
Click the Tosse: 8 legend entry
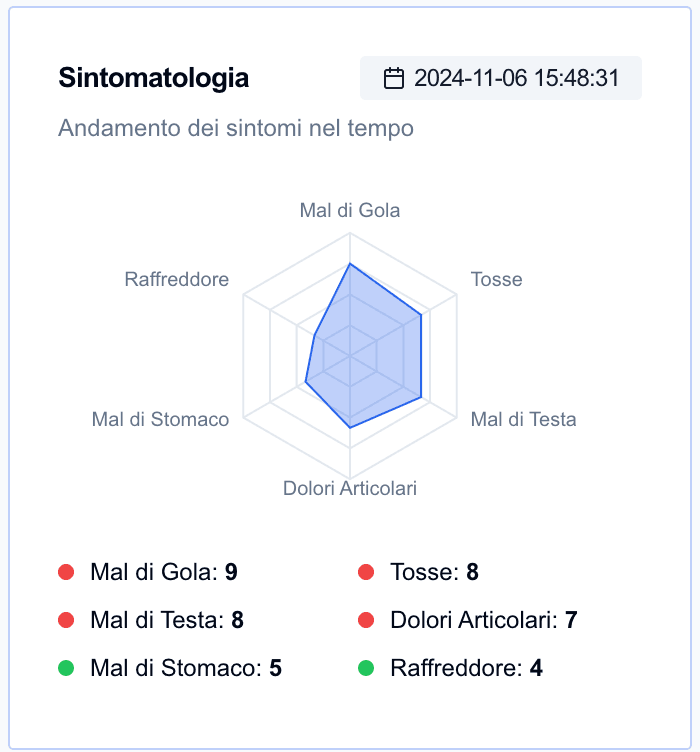418,572
